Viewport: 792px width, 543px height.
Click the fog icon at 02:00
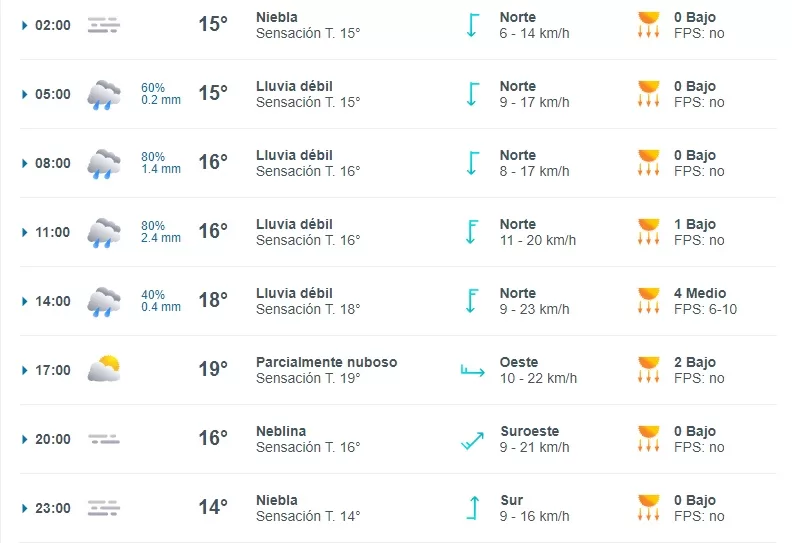click(103, 25)
